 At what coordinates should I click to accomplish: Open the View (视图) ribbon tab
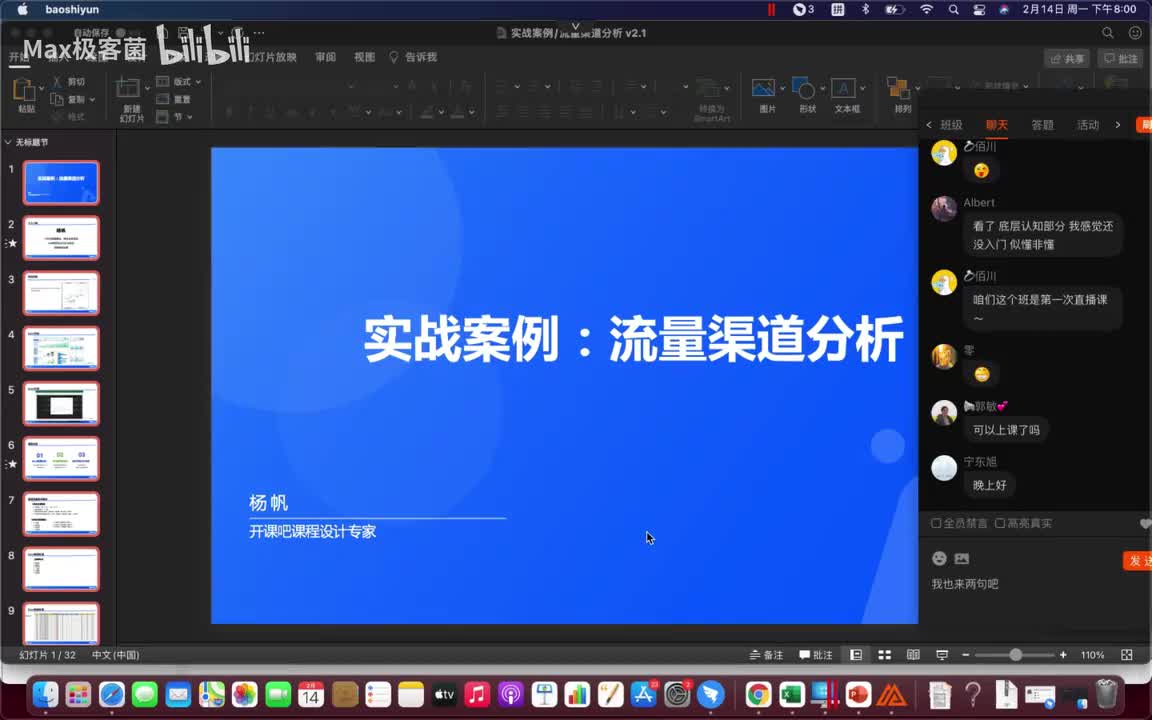pos(364,57)
